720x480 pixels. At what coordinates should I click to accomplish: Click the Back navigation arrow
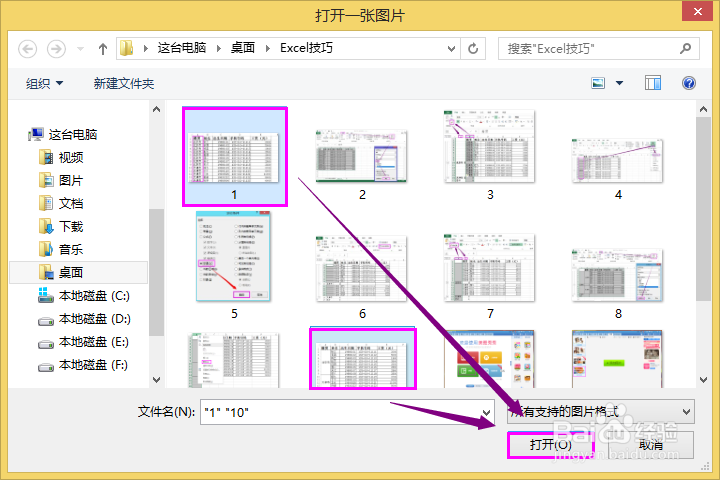(28, 49)
